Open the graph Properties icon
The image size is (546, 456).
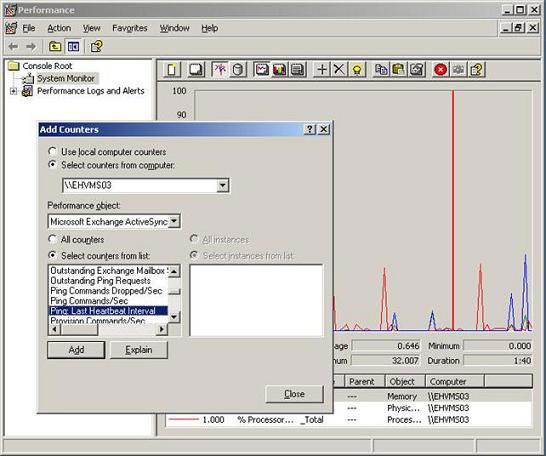[x=416, y=70]
